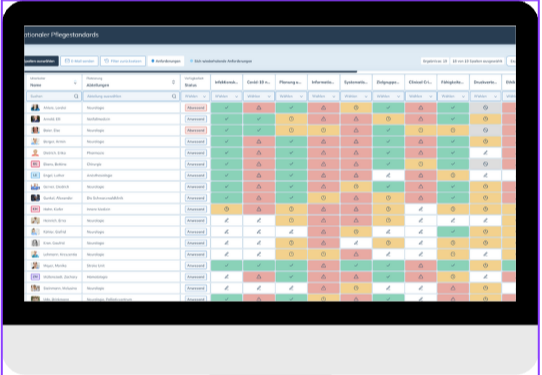Open the Wählen dropdown under Informatio column
The height and width of the screenshot is (375, 542).
pyautogui.click(x=323, y=96)
